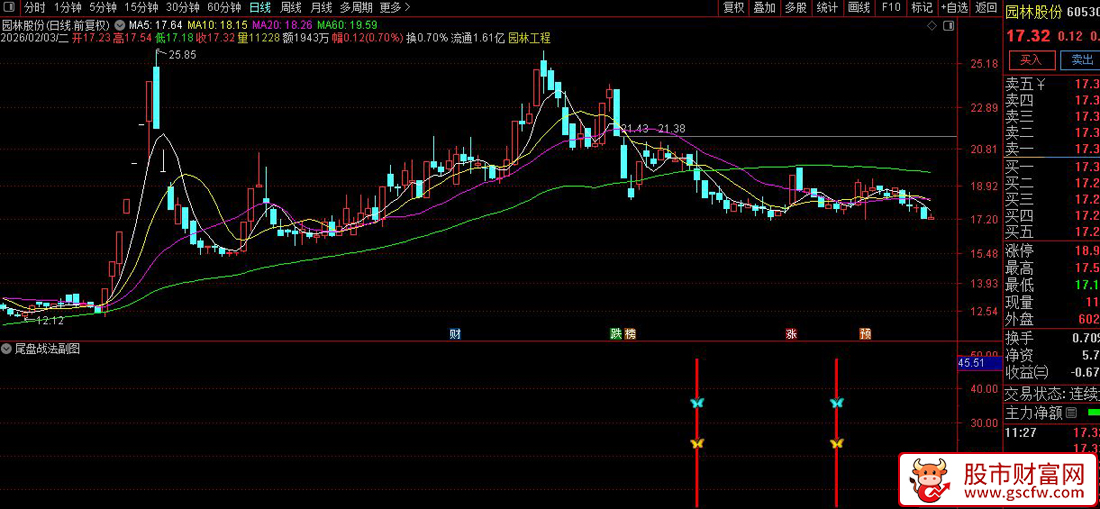
Task: Click the 园林工程 sector link
Action: coord(529,38)
